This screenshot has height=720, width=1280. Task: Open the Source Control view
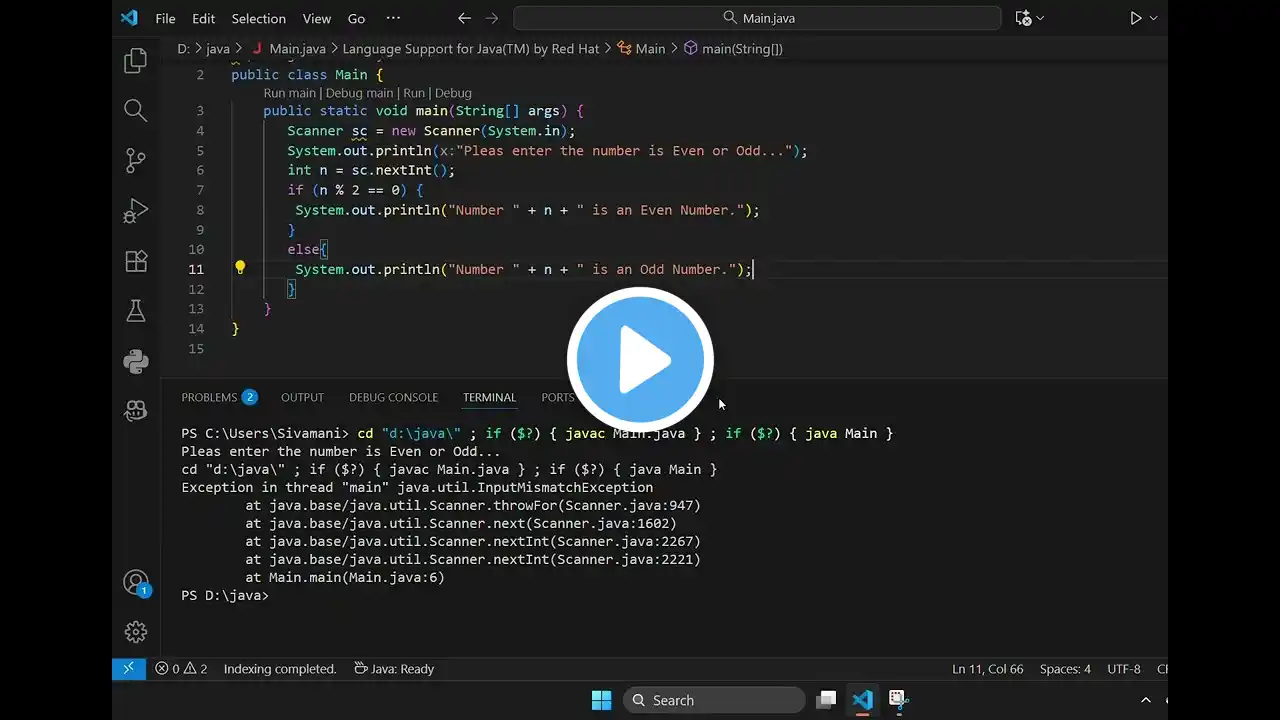pyautogui.click(x=136, y=160)
